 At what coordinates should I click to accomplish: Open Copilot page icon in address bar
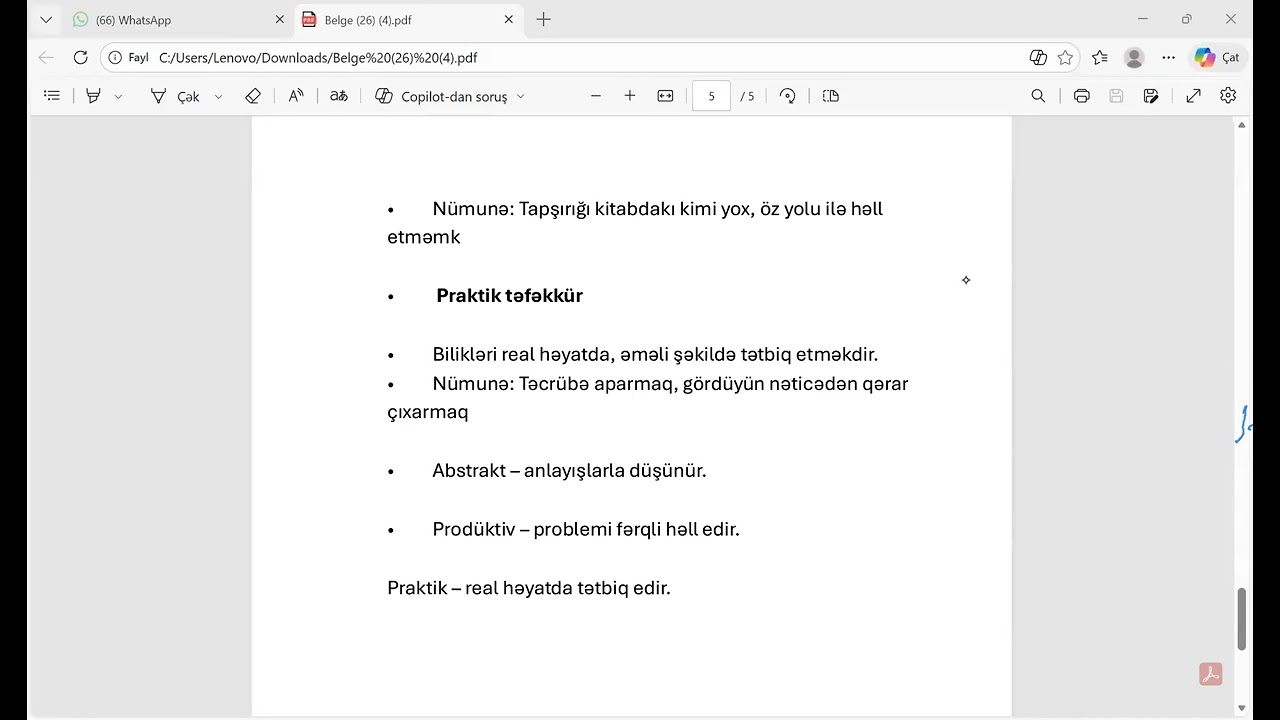tap(1038, 58)
